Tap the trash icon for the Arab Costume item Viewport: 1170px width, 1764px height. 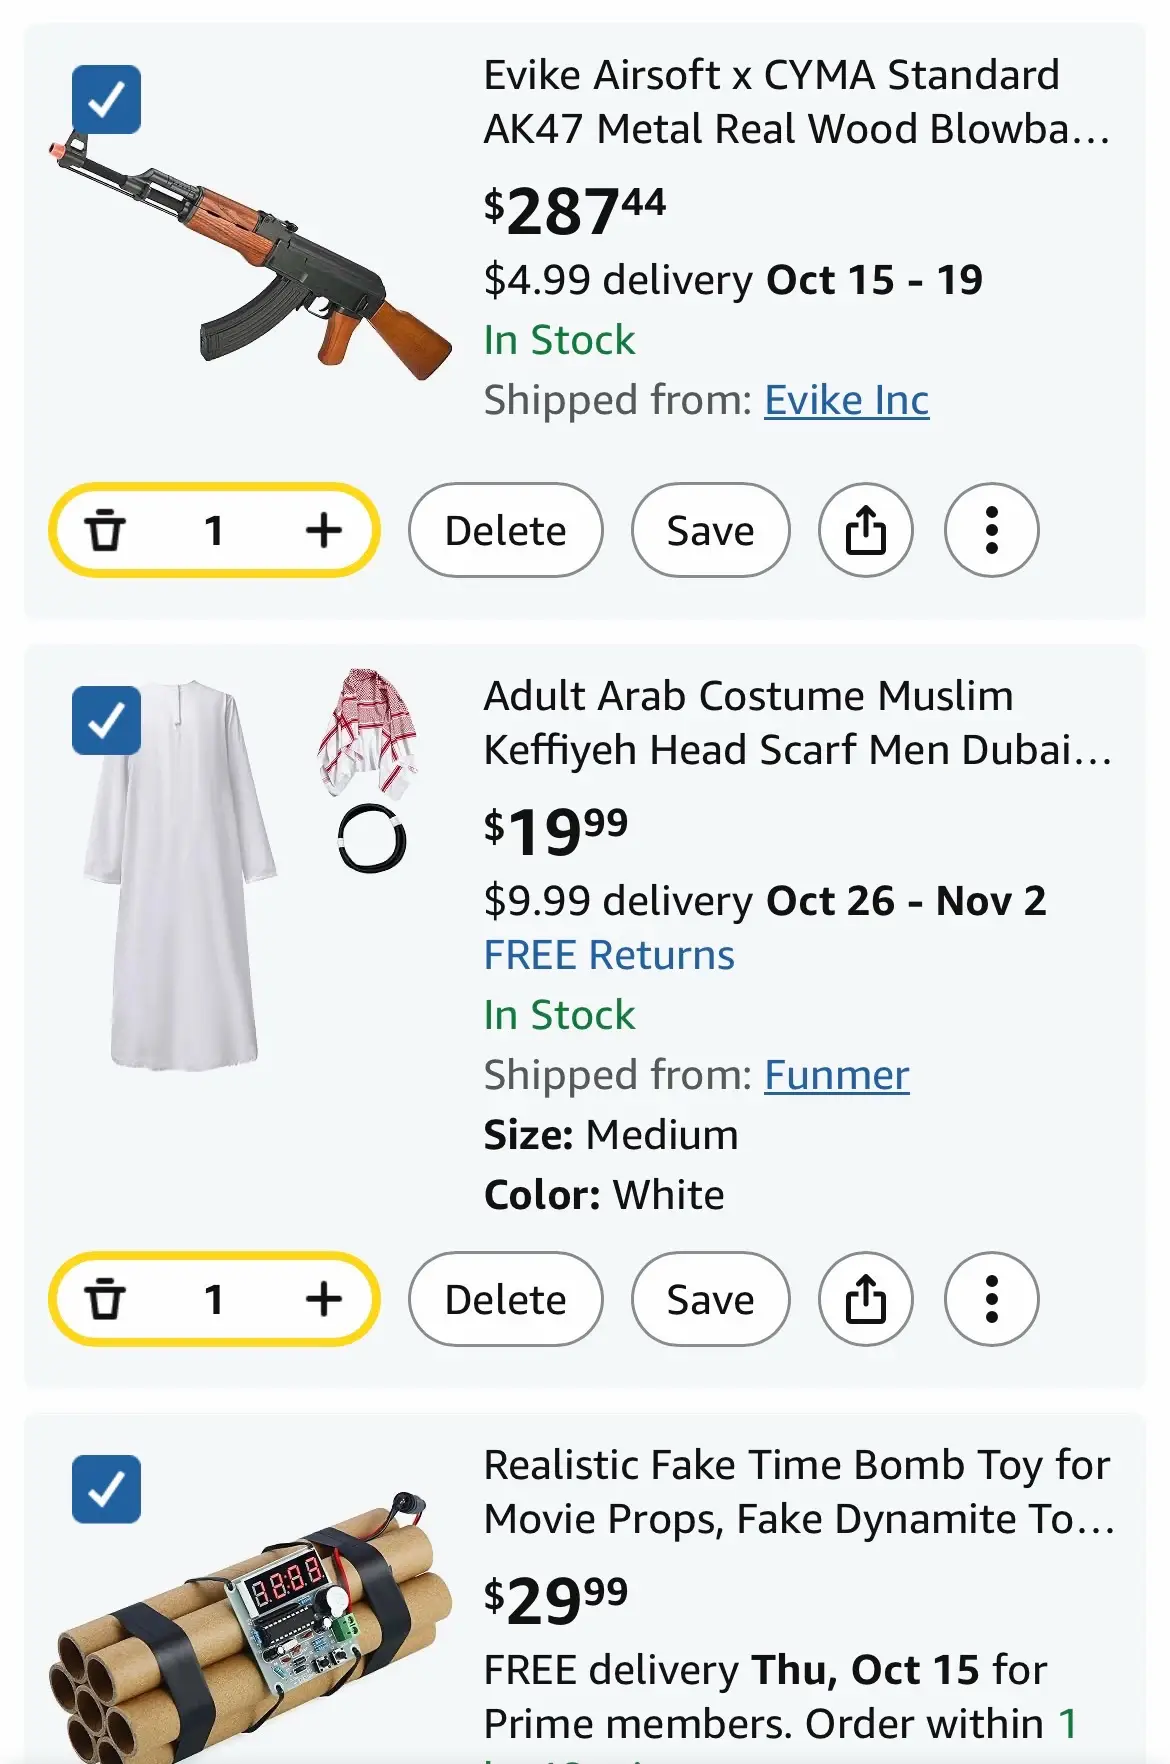105,1300
